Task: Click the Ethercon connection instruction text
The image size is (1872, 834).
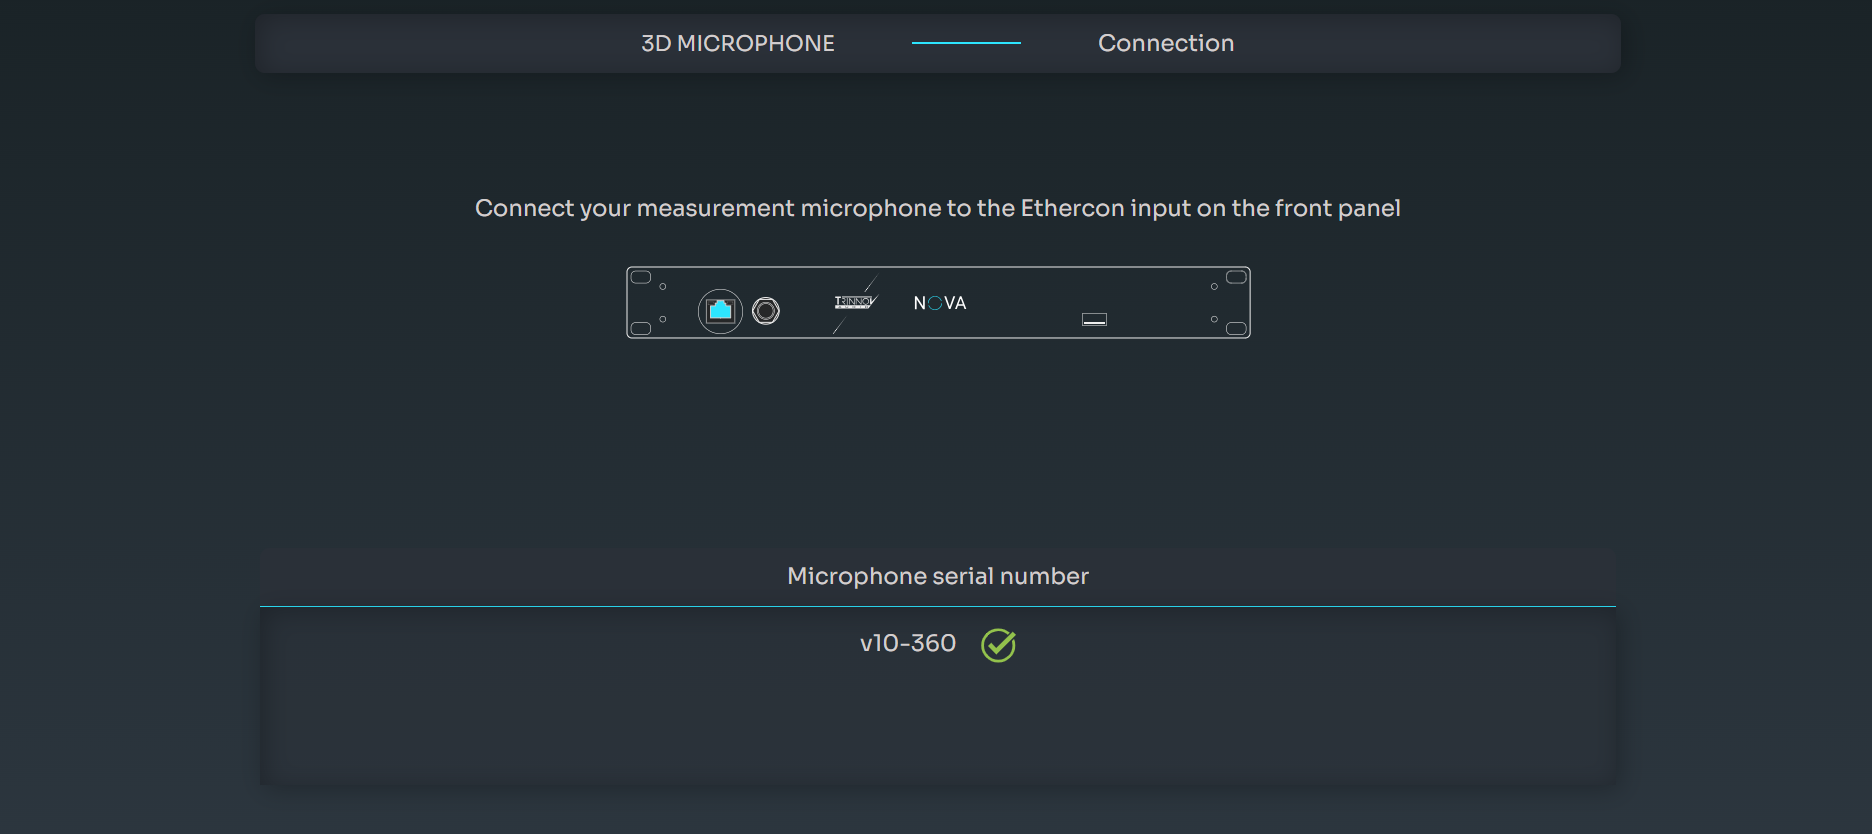Action: (937, 208)
